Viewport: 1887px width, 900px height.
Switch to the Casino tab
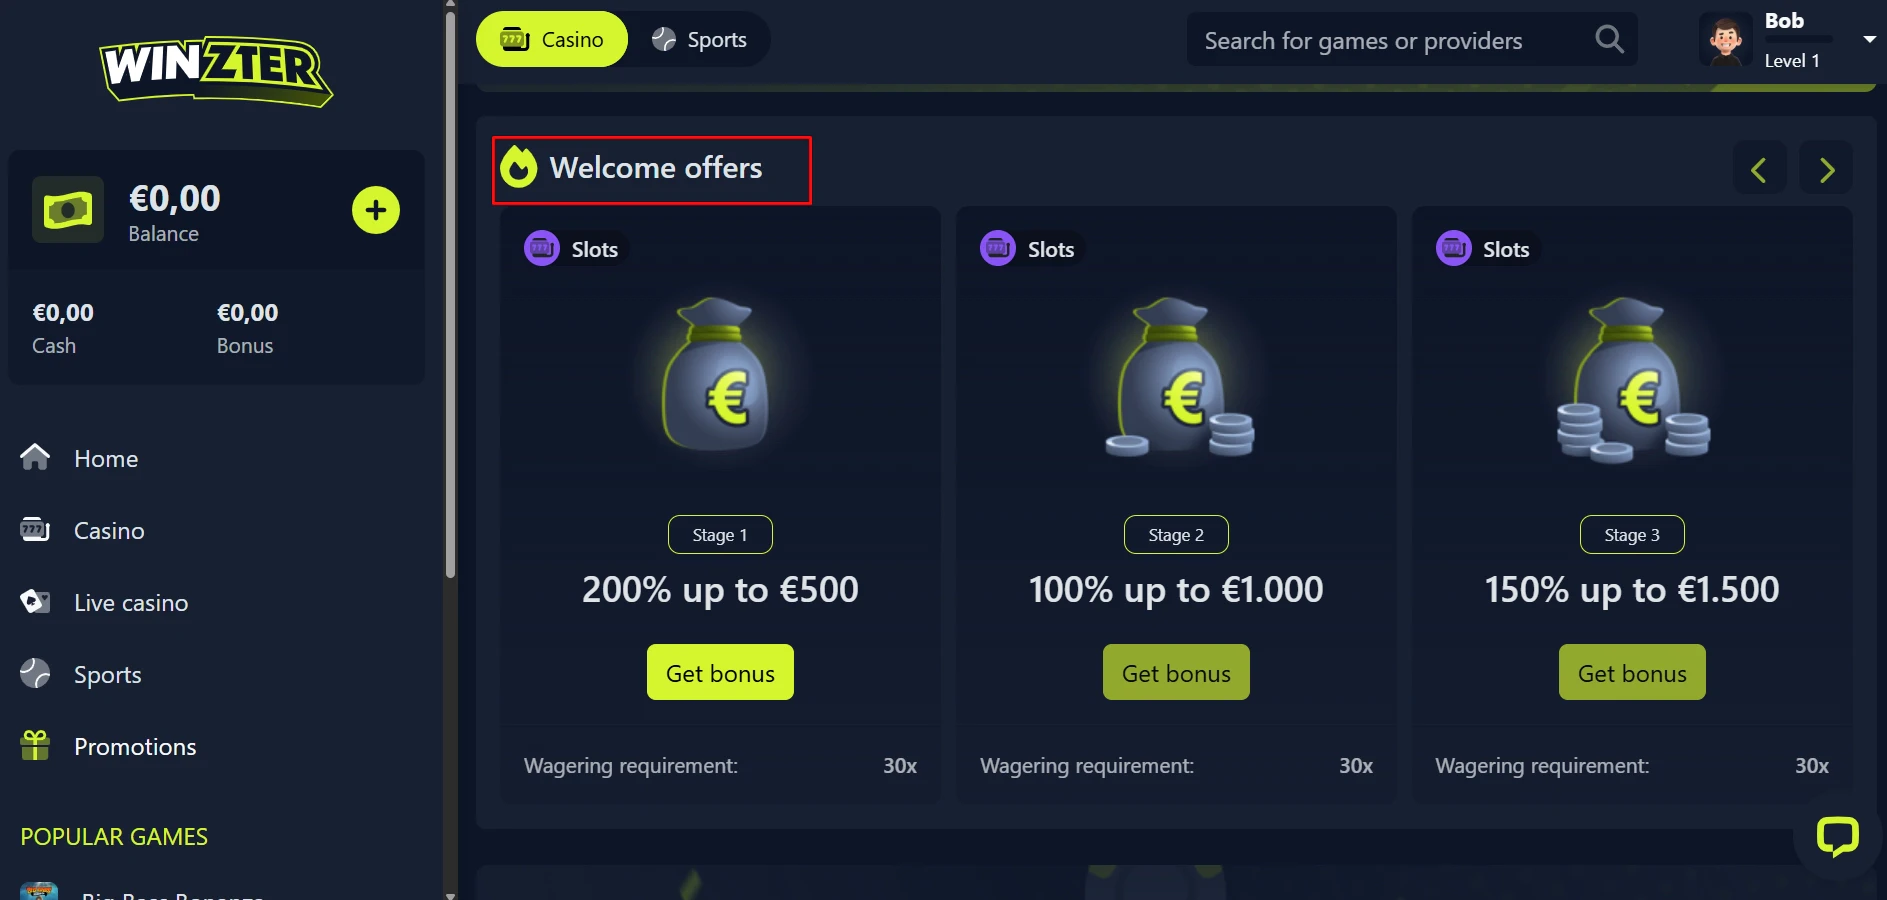click(552, 40)
